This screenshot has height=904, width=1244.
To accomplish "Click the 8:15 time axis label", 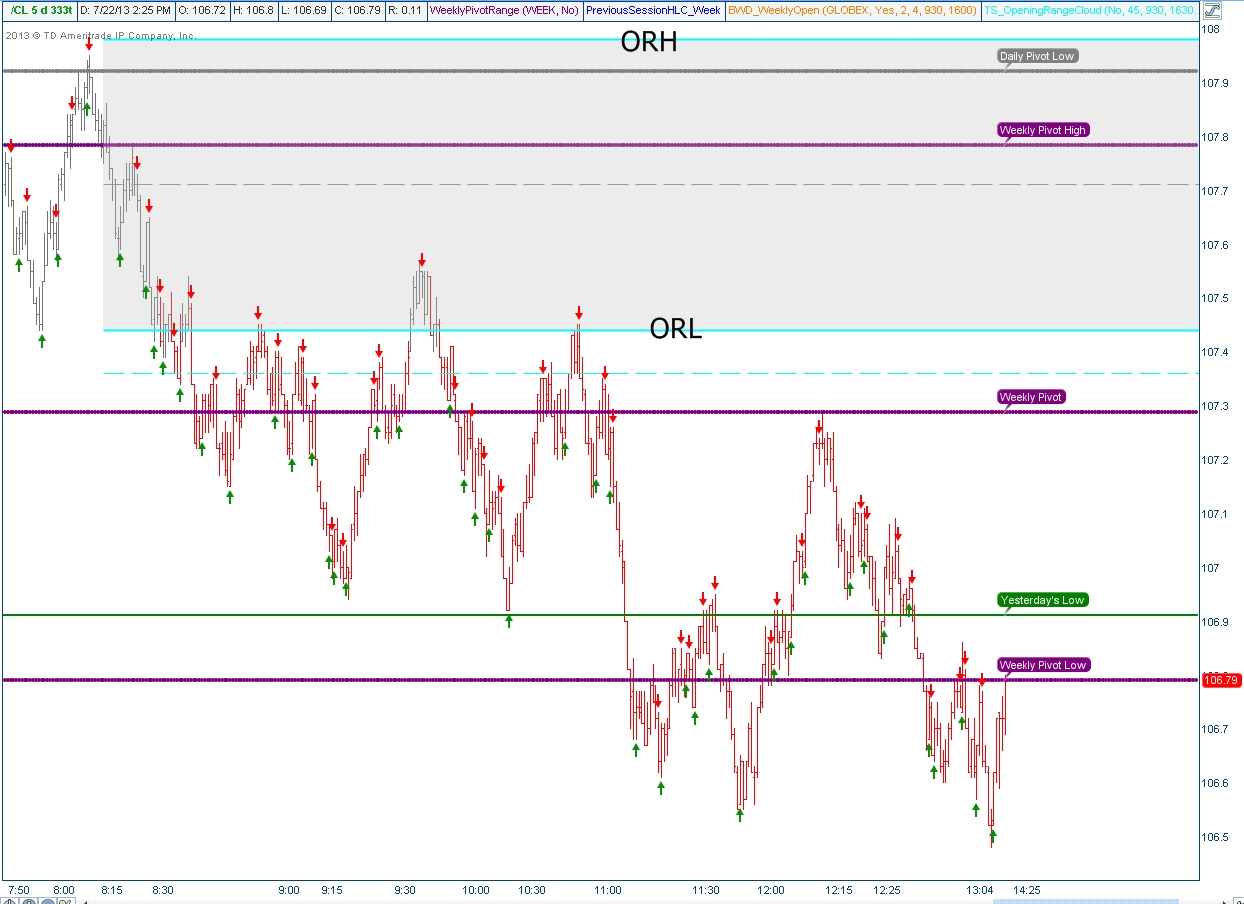I will (x=112, y=890).
